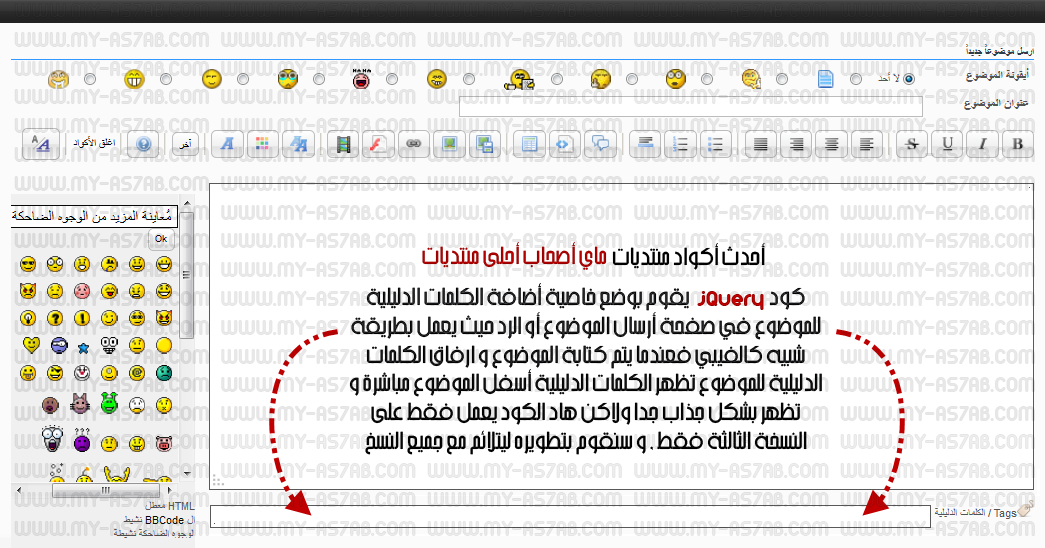This screenshot has height=548, width=1045.
Task: Click 'اغلق الأكواد' close tags button
Action: click(x=94, y=143)
